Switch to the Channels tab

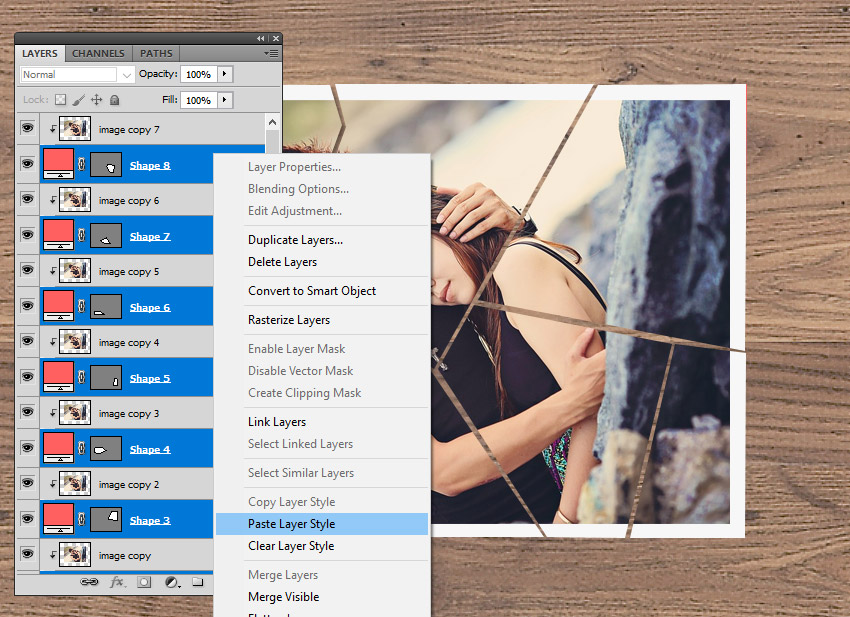point(98,53)
